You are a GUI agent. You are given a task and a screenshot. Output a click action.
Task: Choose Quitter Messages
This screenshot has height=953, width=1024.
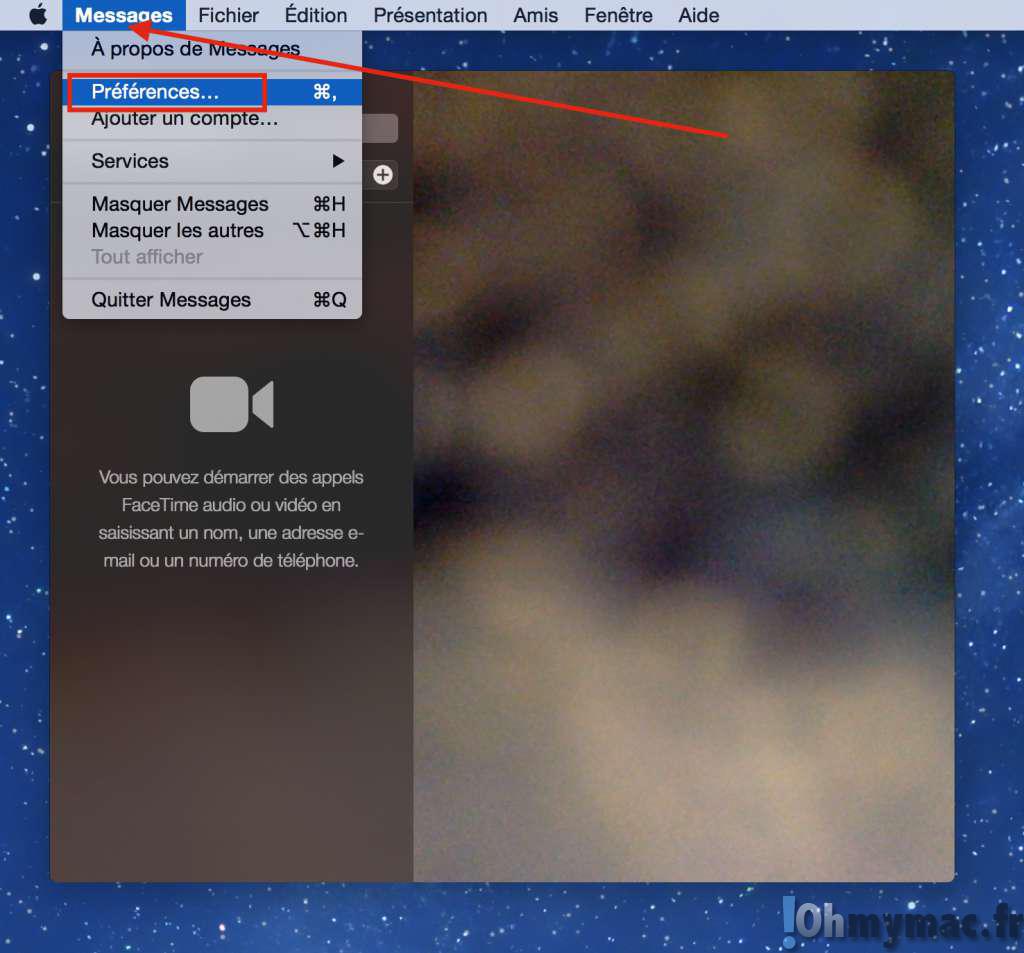212,300
